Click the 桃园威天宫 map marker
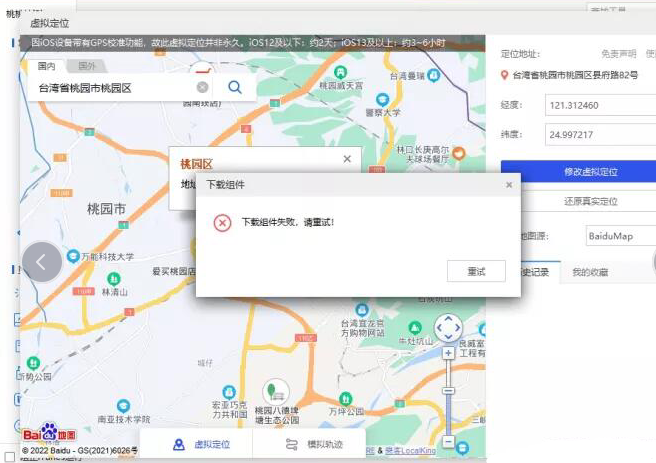 pos(341,72)
